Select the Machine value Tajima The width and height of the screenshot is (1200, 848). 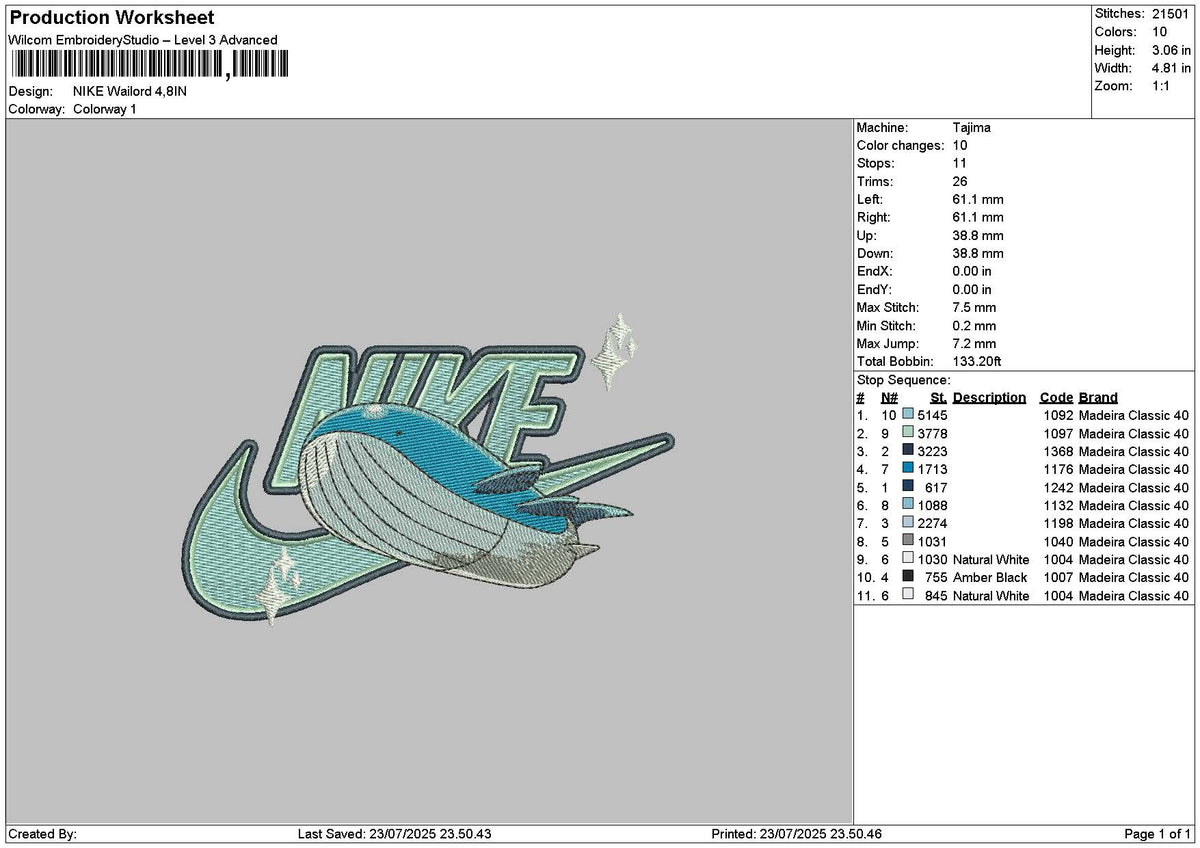pos(972,128)
